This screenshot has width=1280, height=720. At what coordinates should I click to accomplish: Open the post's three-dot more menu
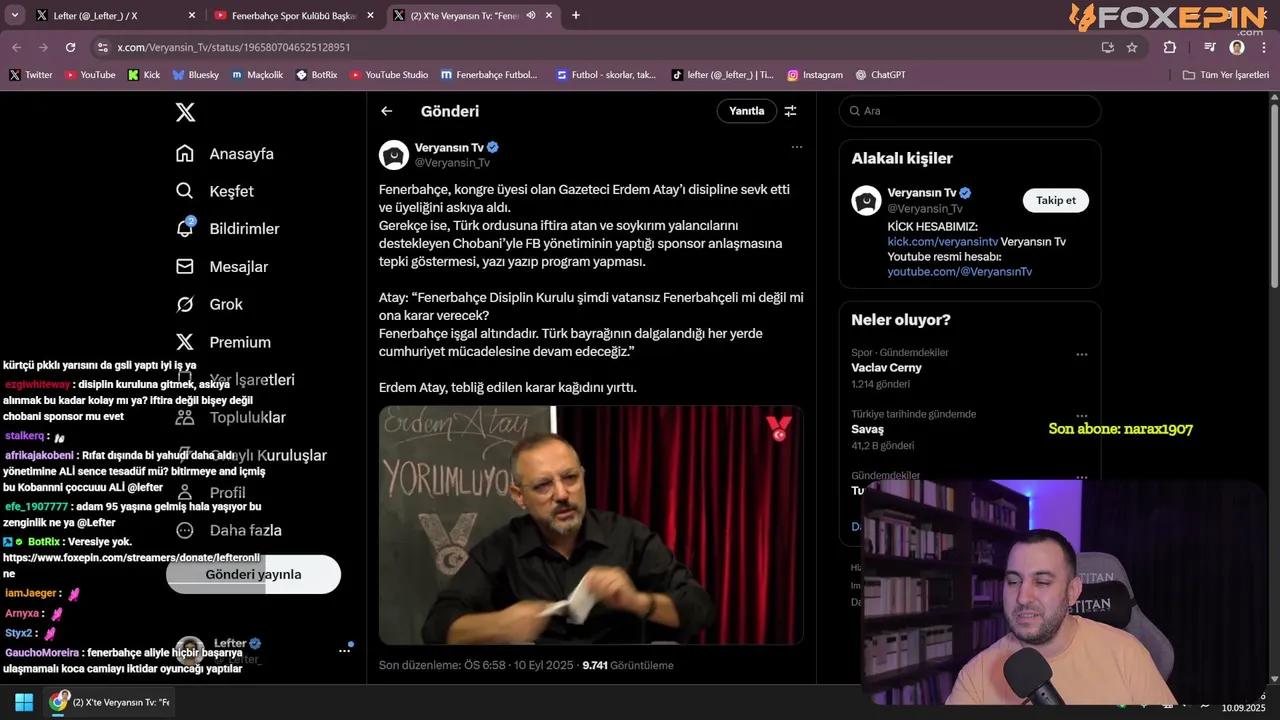(x=797, y=147)
